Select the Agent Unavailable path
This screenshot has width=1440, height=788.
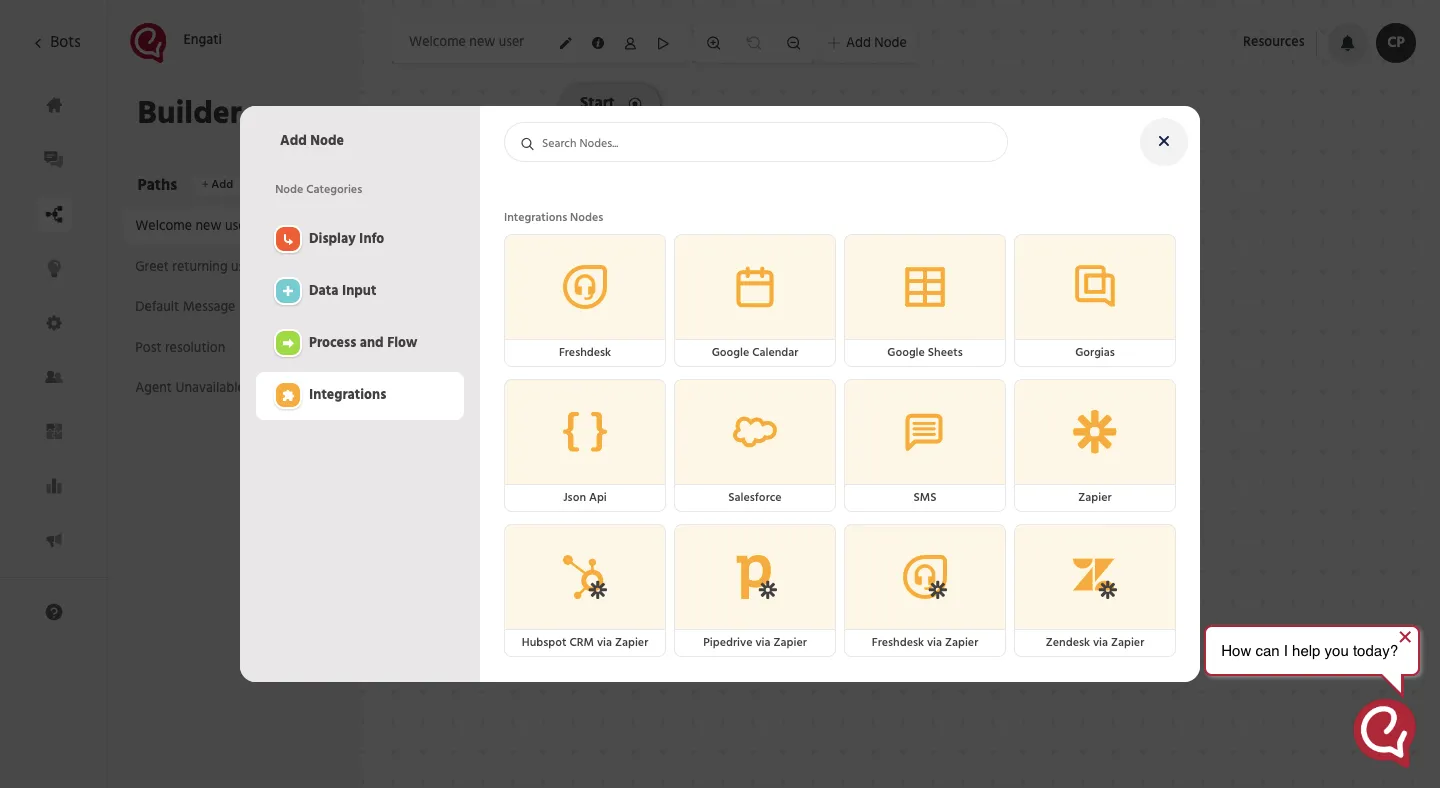click(188, 387)
